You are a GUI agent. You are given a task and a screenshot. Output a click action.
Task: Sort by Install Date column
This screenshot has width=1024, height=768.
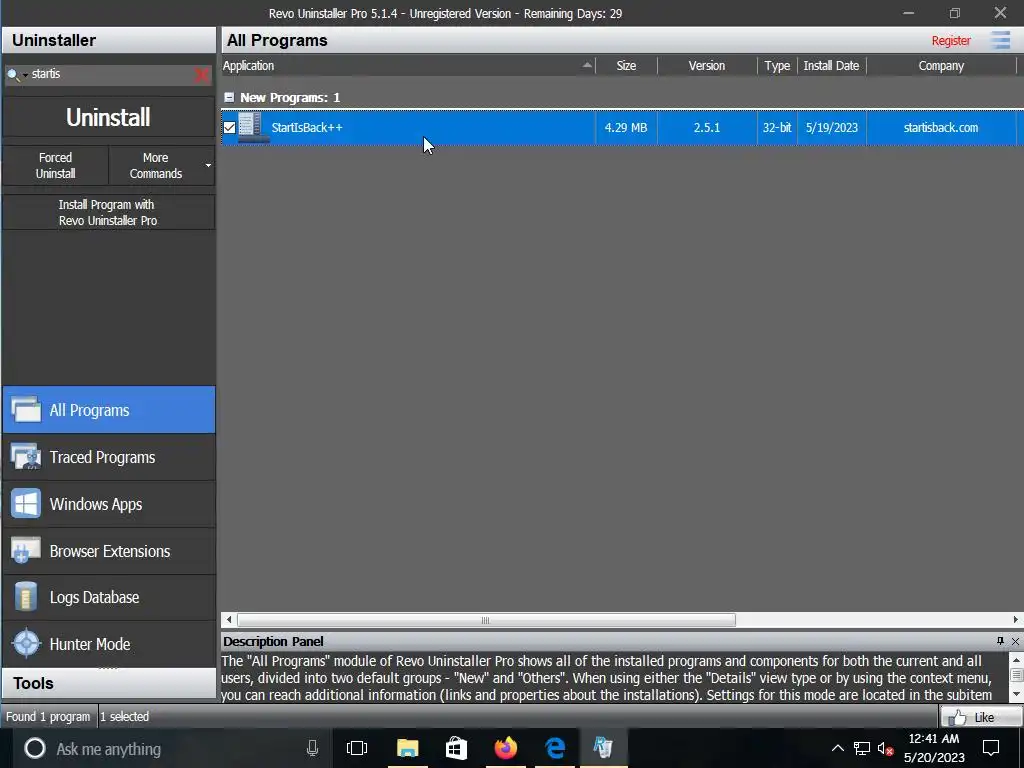[831, 66]
